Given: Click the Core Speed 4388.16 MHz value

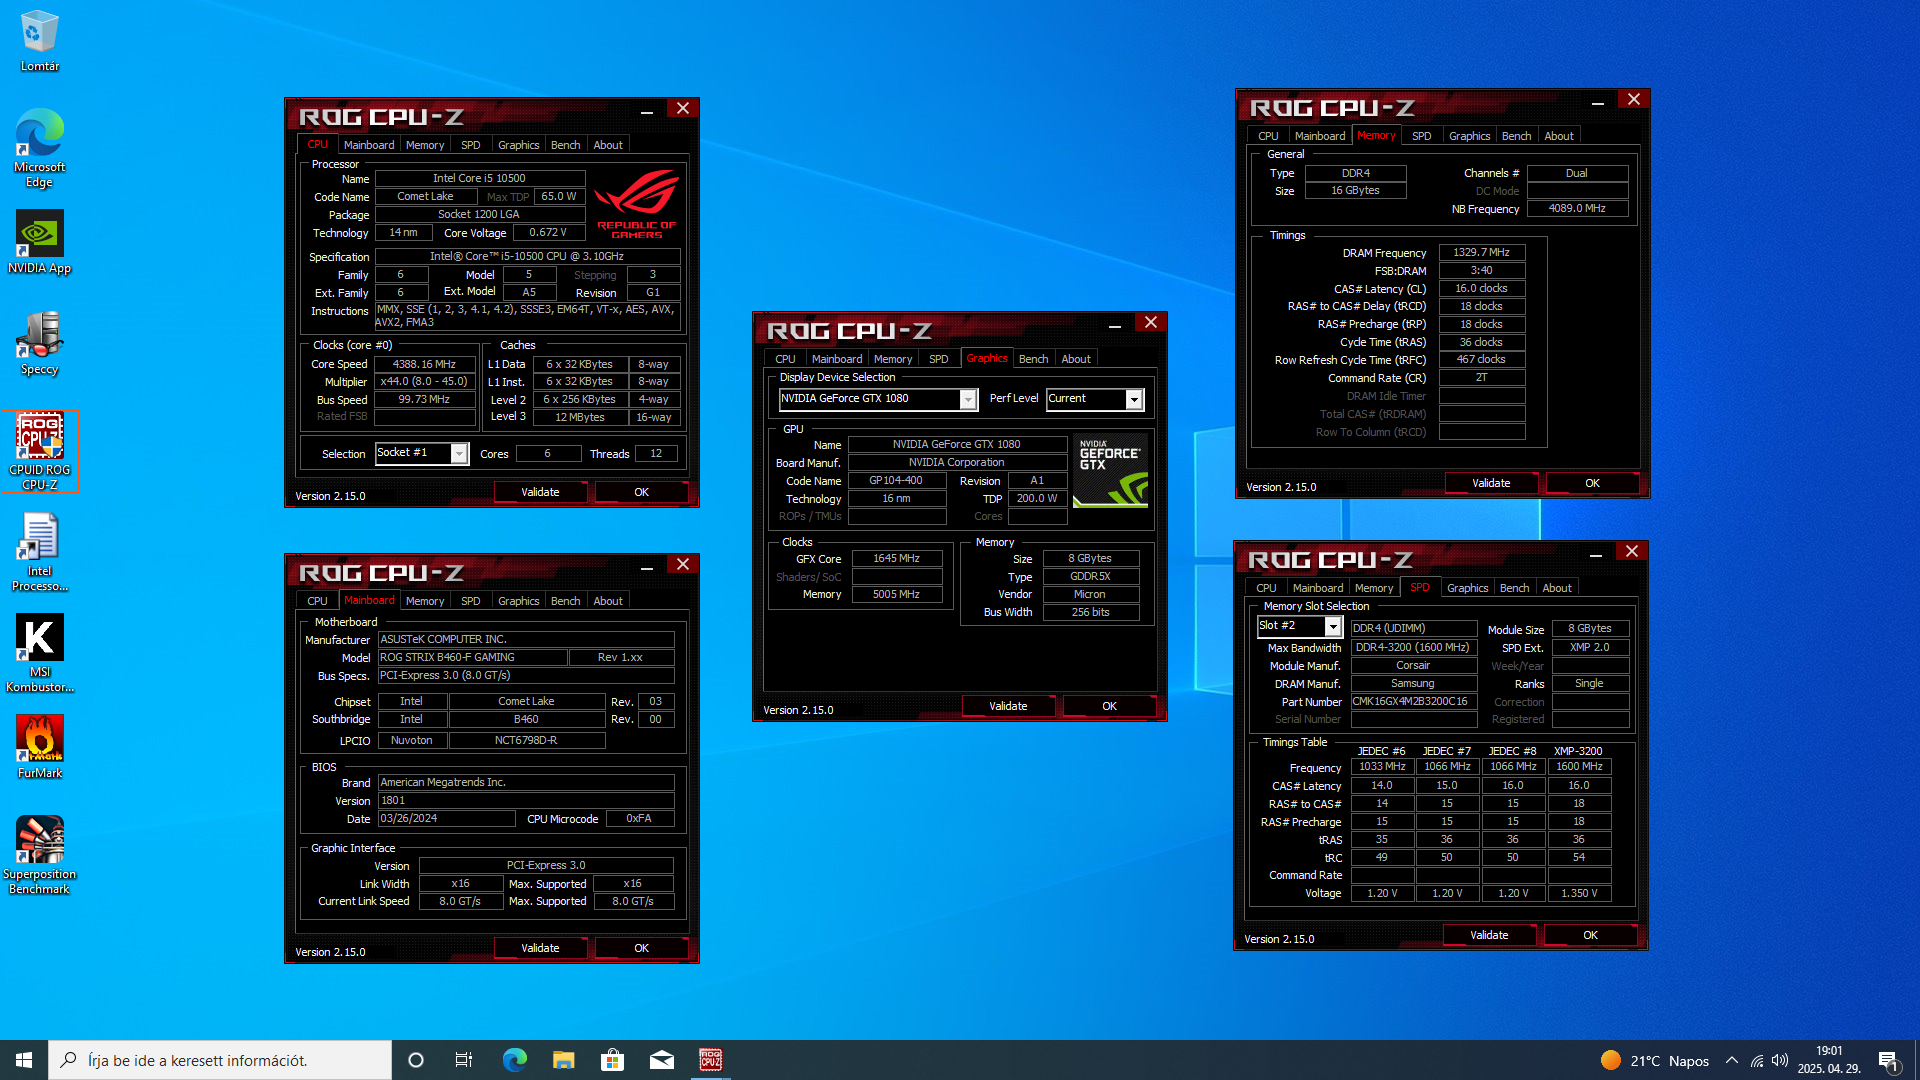Looking at the screenshot, I should (424, 364).
